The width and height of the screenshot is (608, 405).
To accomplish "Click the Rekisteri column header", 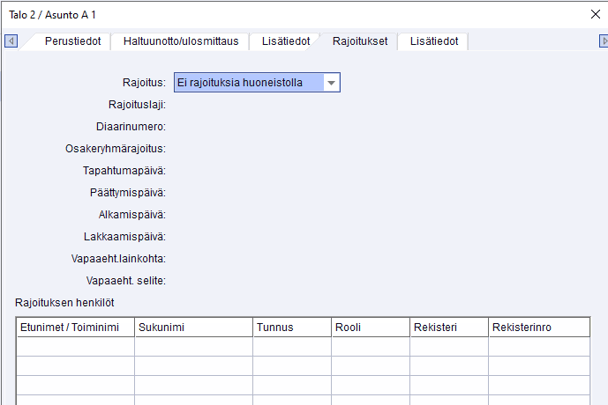I will pyautogui.click(x=448, y=327).
